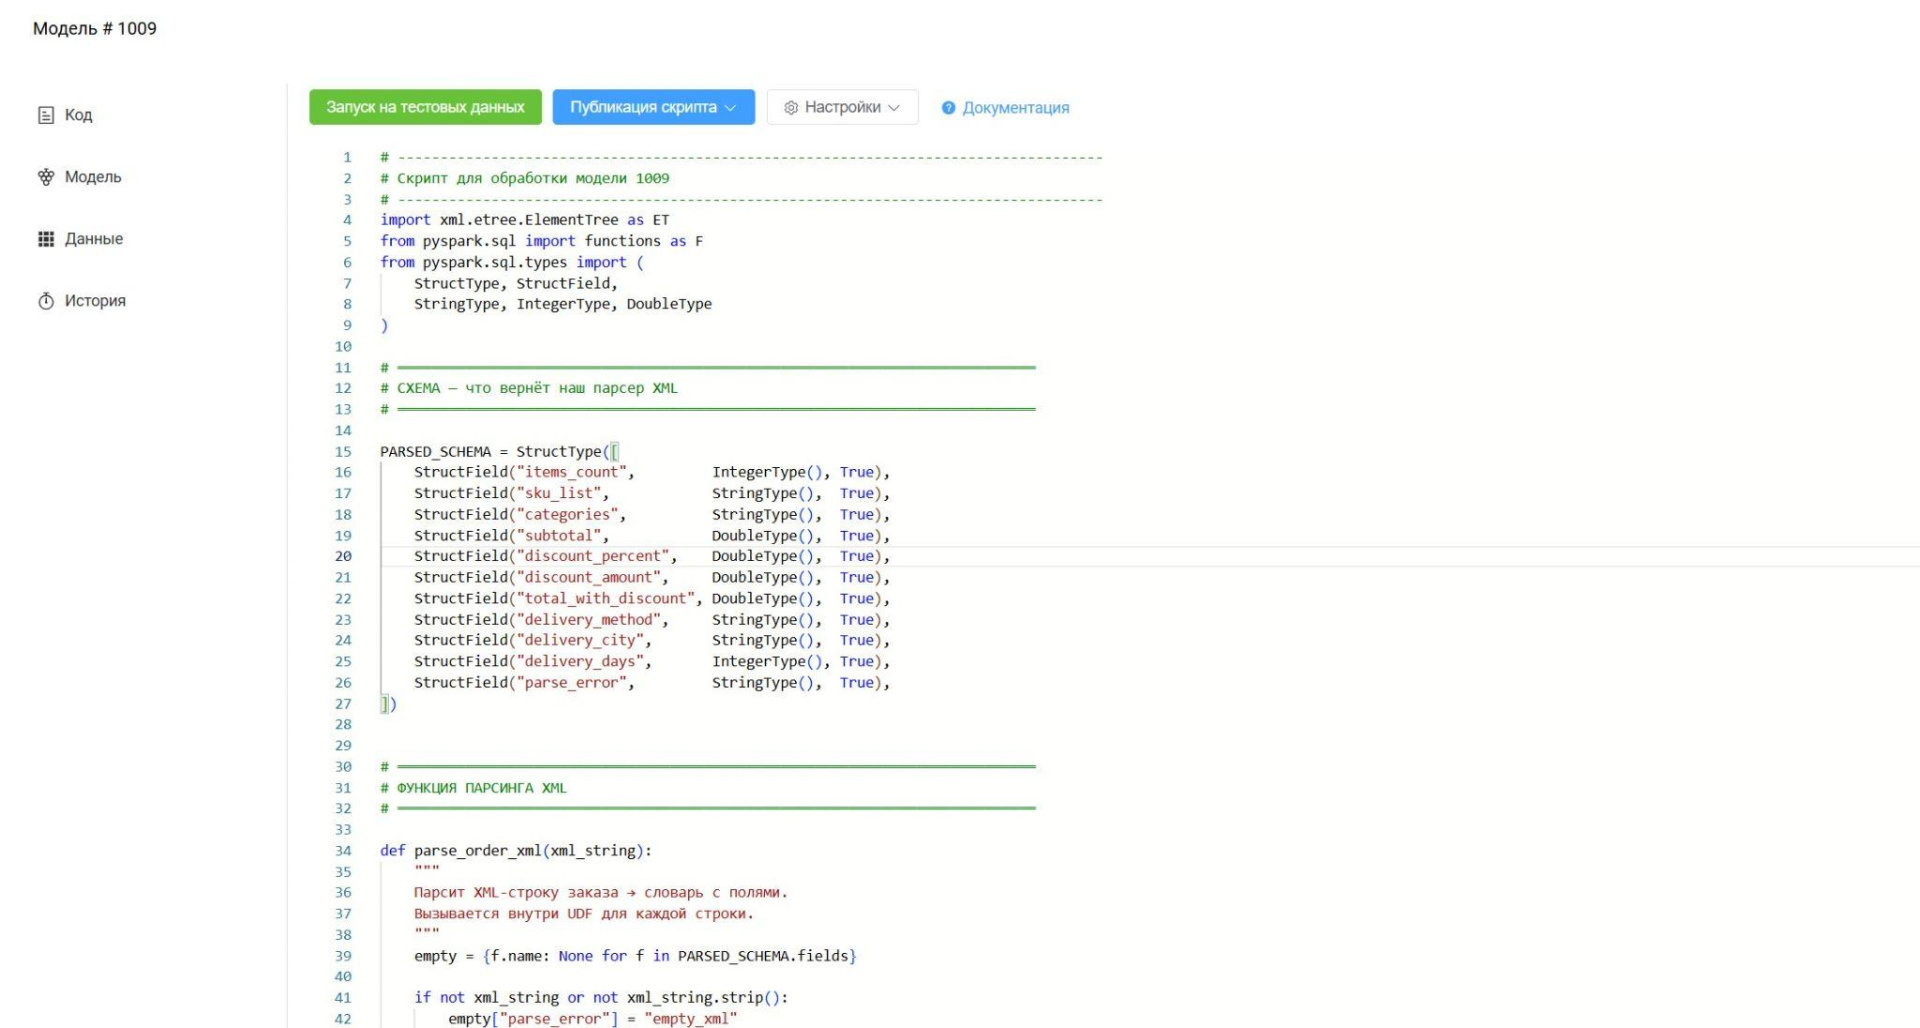
Task: Click the Модель # 1009 page title
Action: point(95,28)
